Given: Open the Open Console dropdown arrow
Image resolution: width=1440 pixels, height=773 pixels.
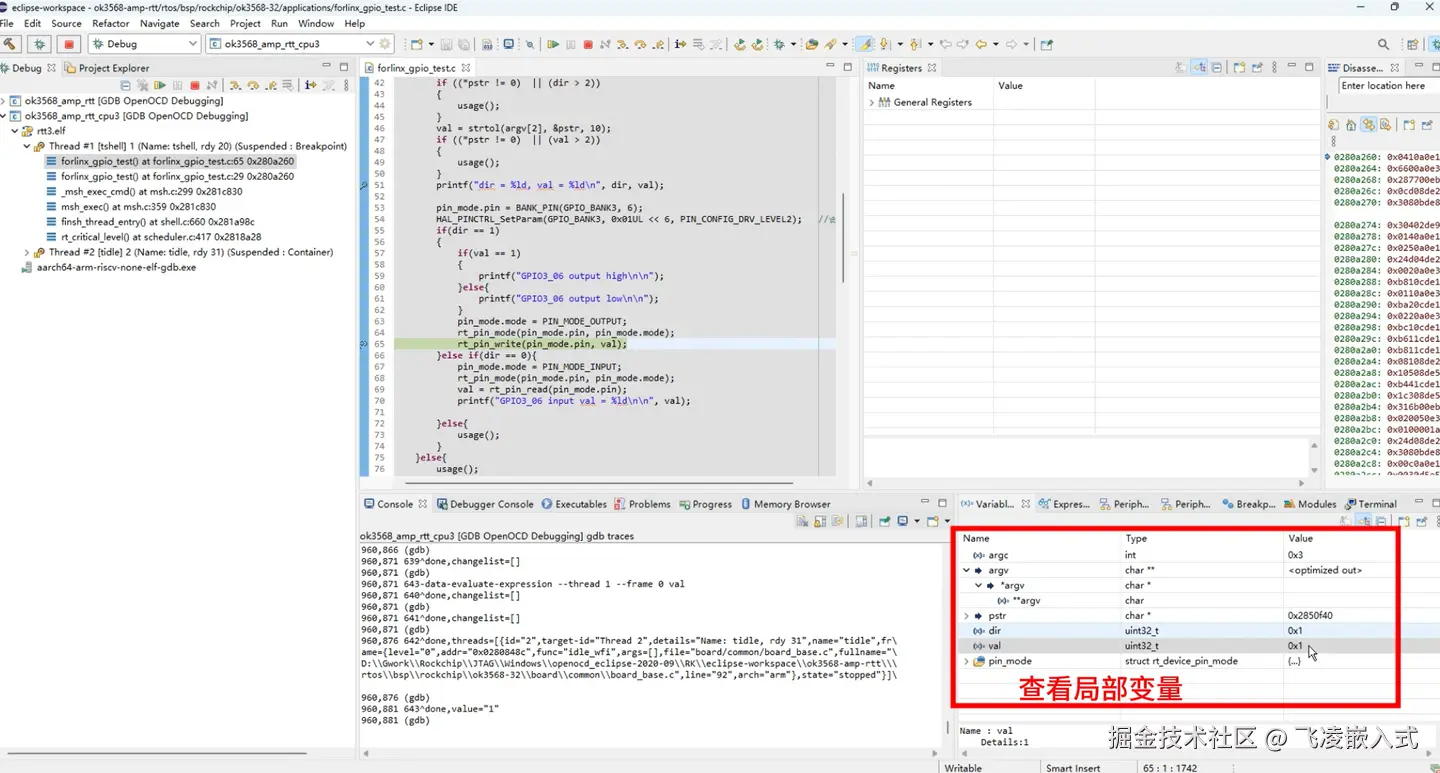Looking at the screenshot, I should (946, 521).
